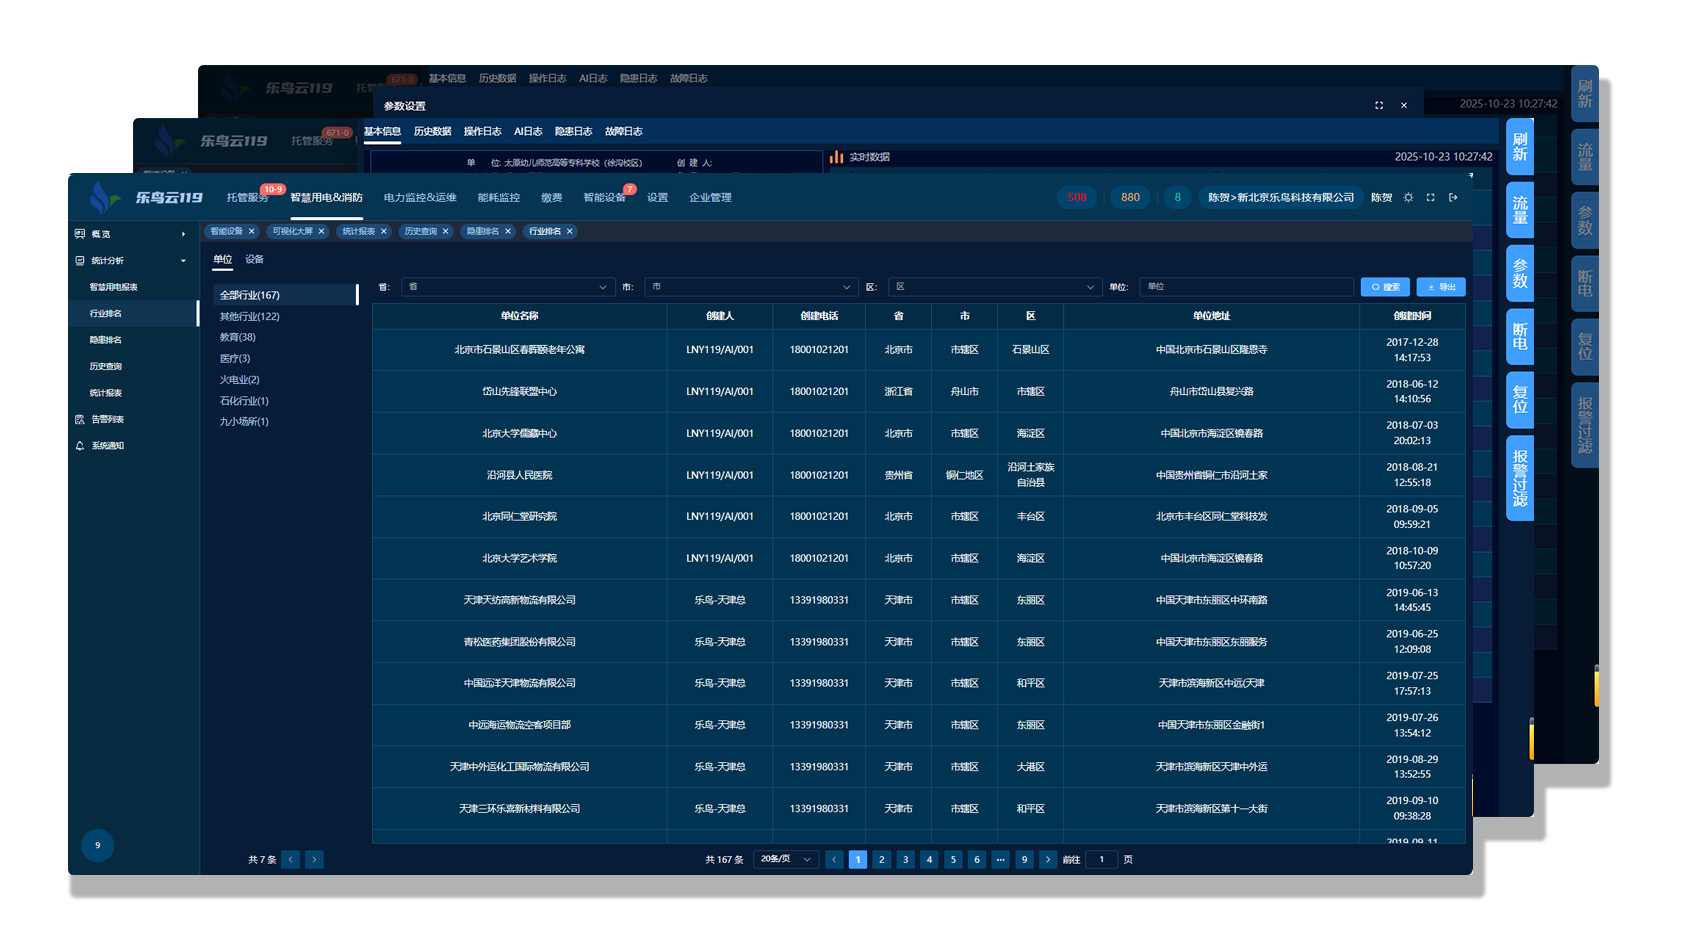Click the logout icon in top bar

tap(1453, 198)
